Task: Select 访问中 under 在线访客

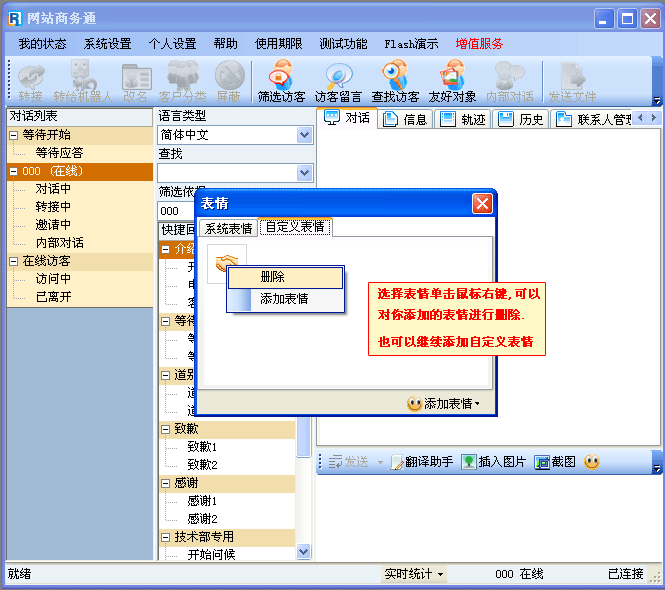Action: click(x=53, y=279)
